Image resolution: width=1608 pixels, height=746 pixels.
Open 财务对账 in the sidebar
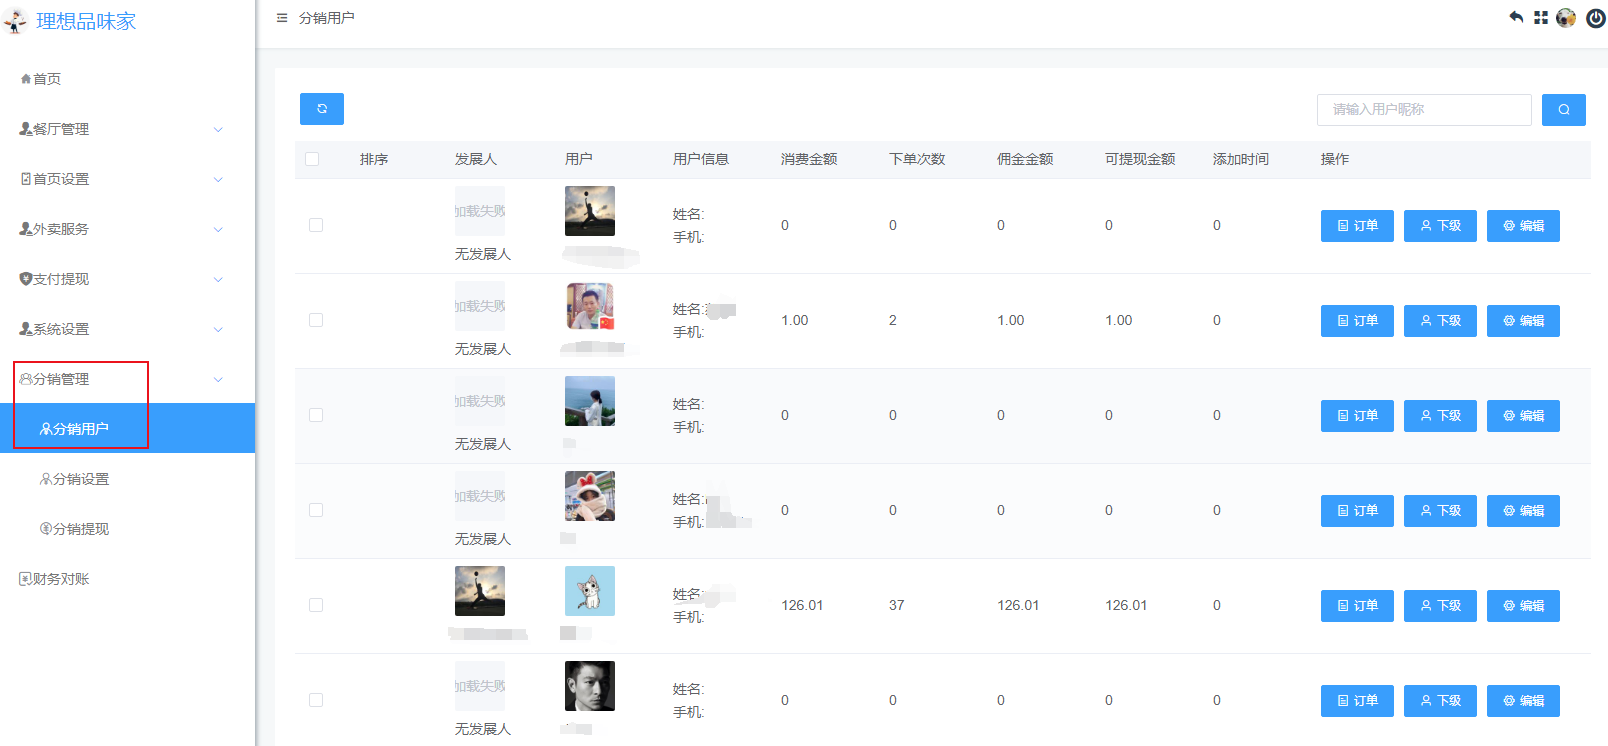[x=127, y=579]
